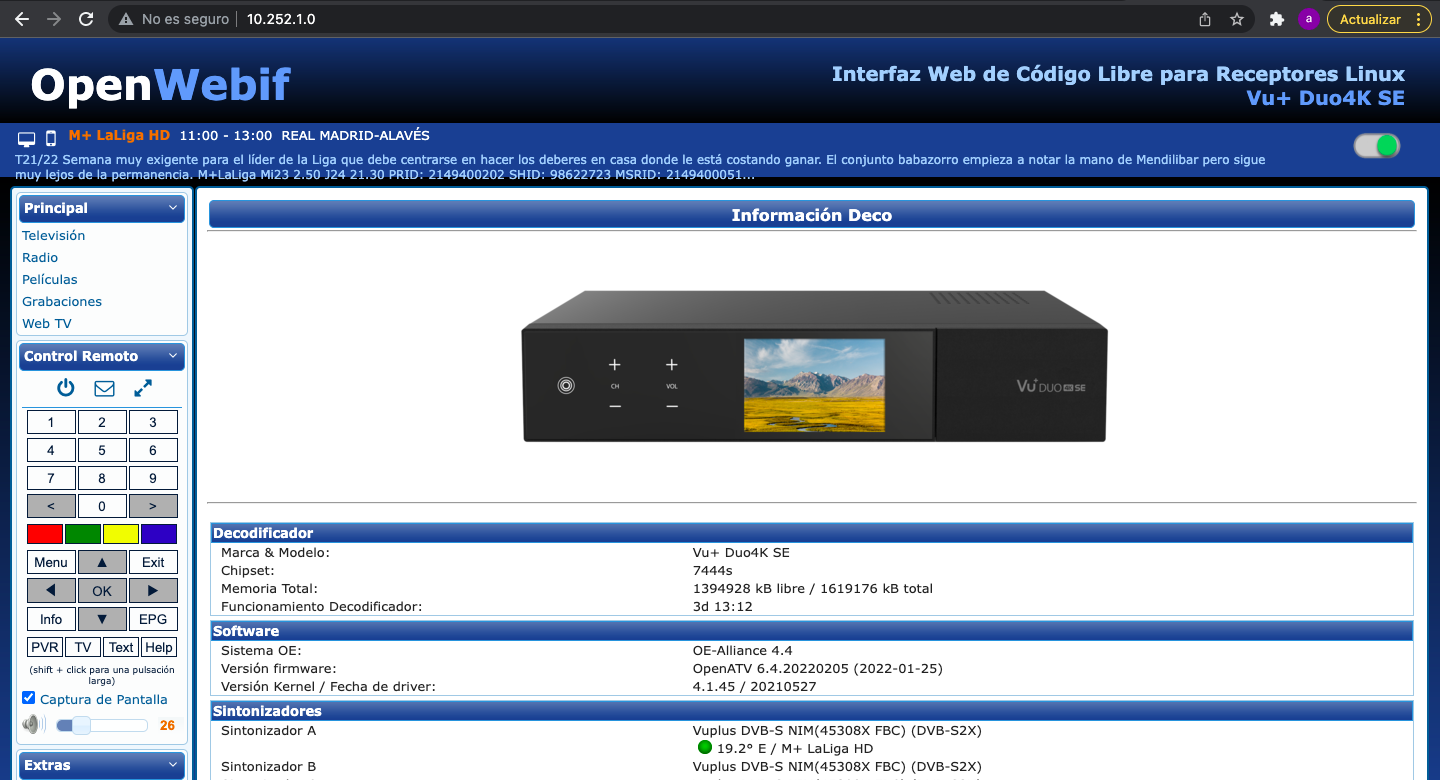
Task: Click the power standby icon in Control Remoto
Action: pyautogui.click(x=66, y=388)
